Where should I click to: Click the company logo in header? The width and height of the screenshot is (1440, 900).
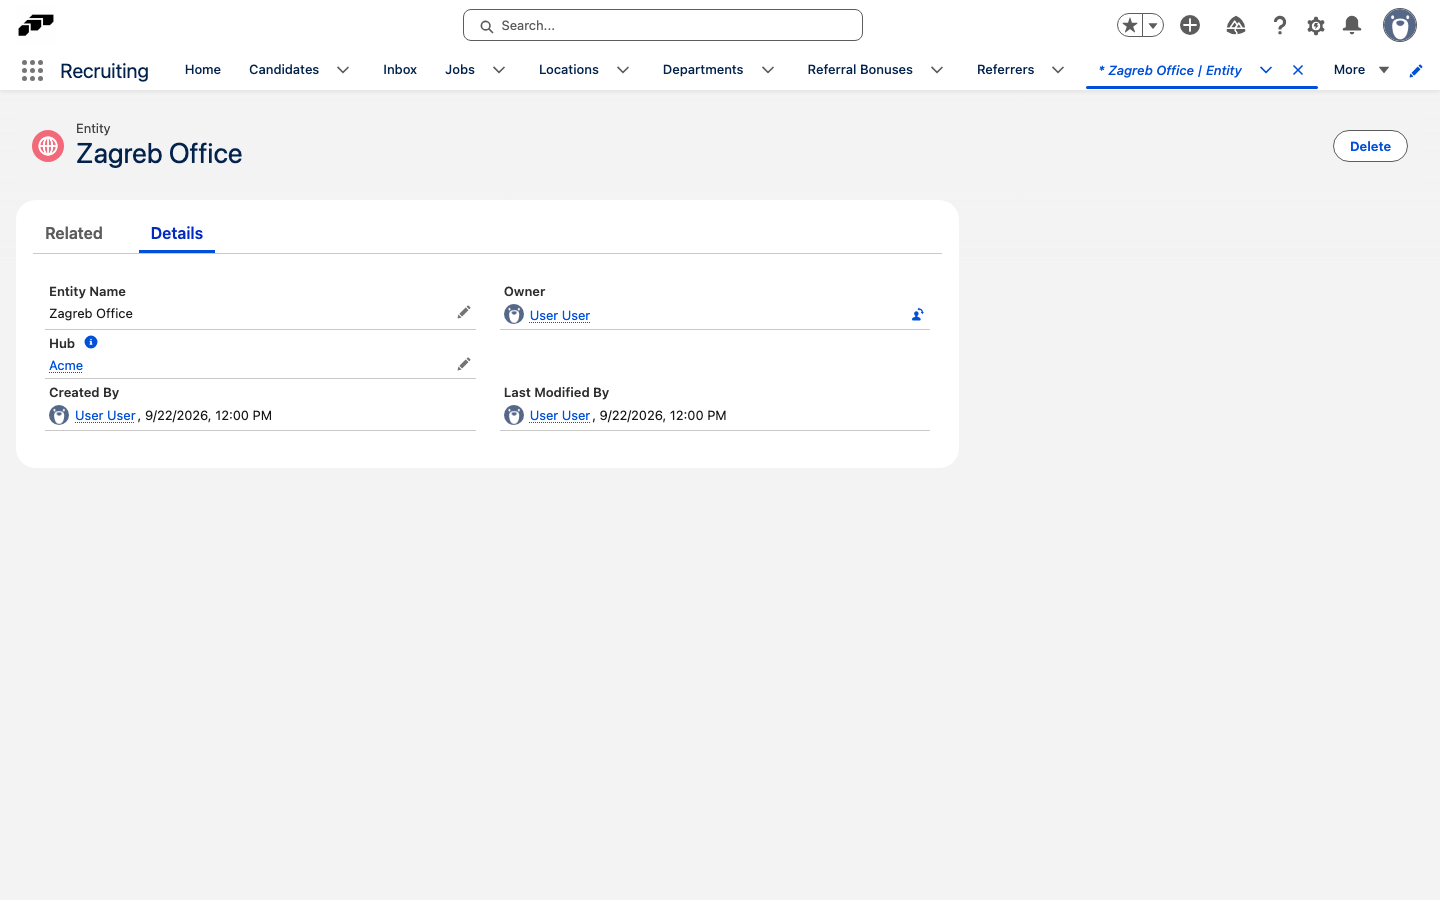(36, 24)
